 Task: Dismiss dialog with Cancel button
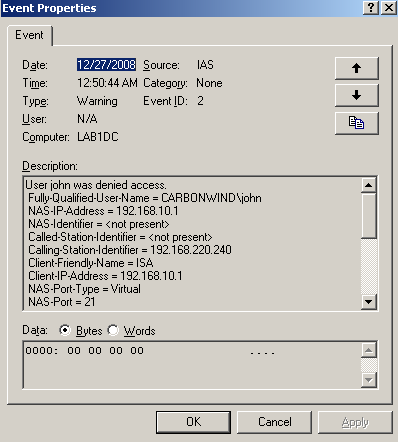274,422
